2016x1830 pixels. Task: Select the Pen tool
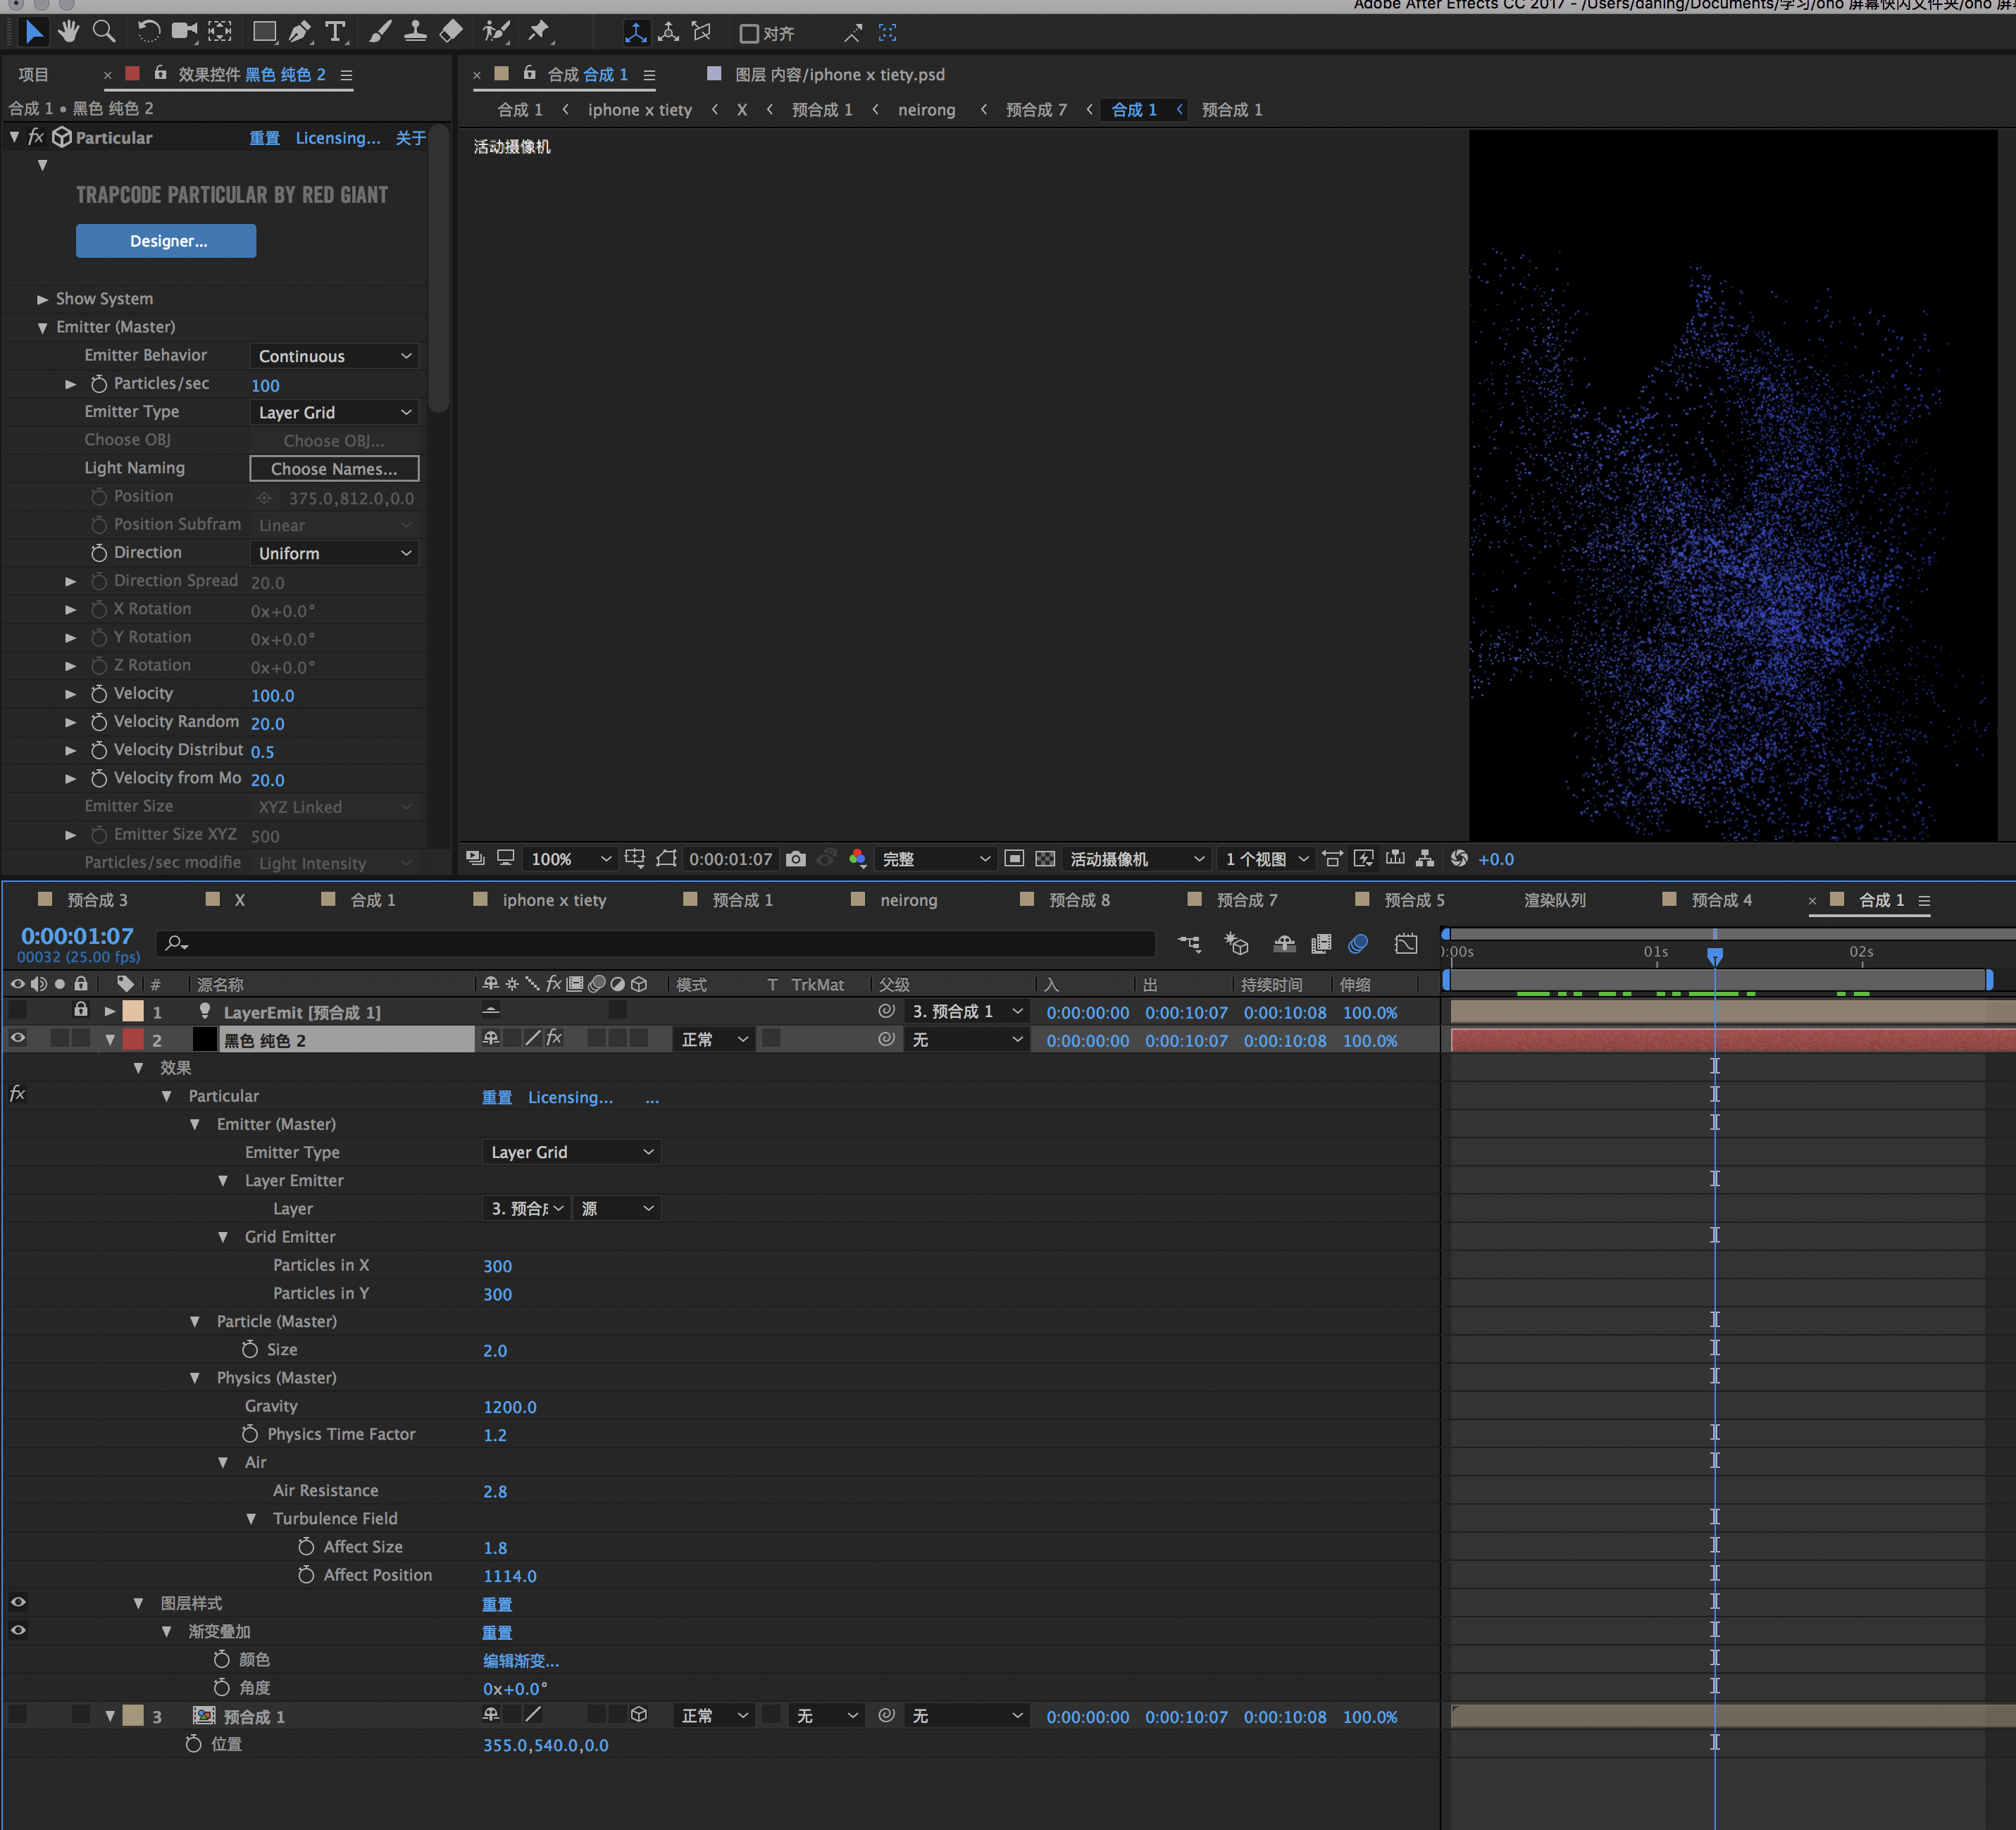[300, 31]
